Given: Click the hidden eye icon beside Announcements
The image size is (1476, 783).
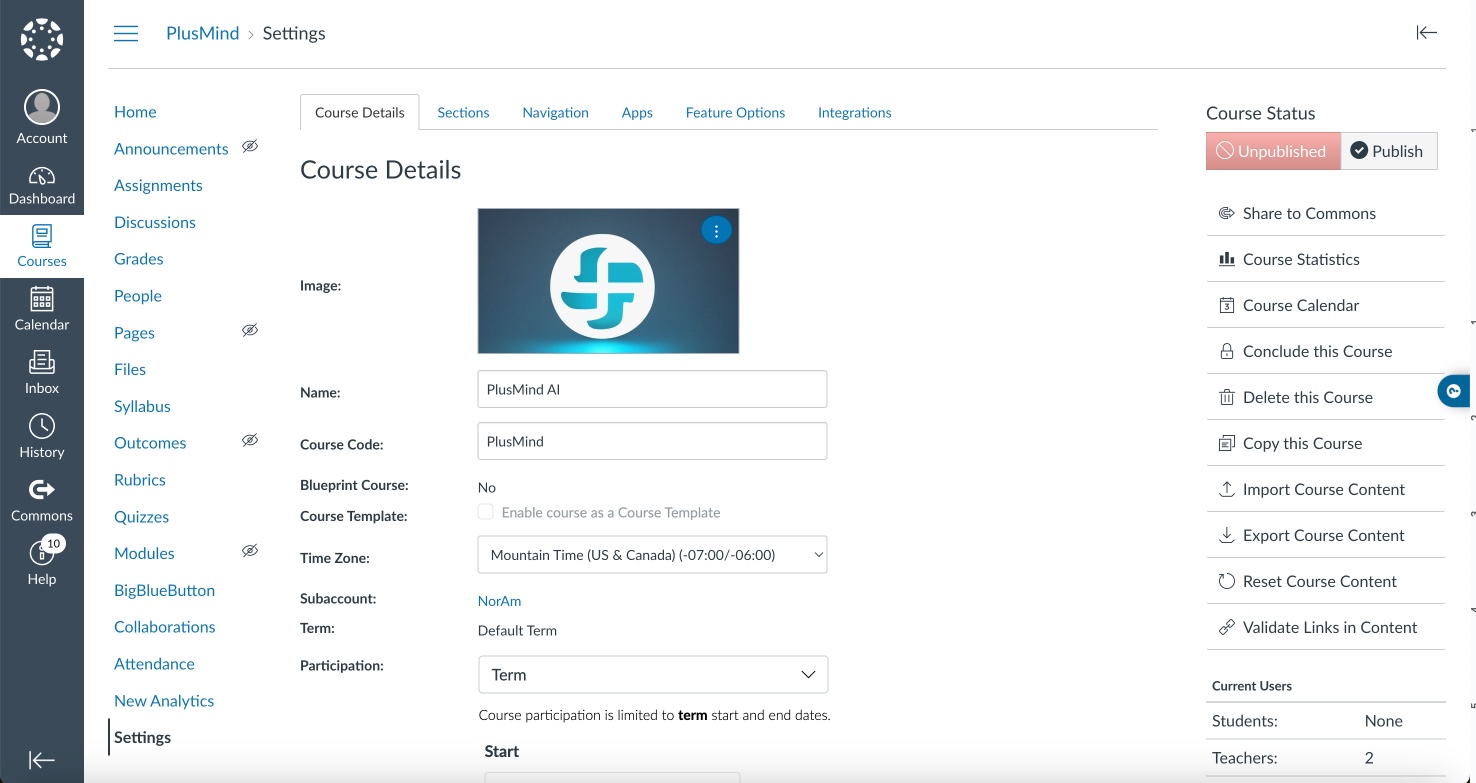Looking at the screenshot, I should pos(250,146).
